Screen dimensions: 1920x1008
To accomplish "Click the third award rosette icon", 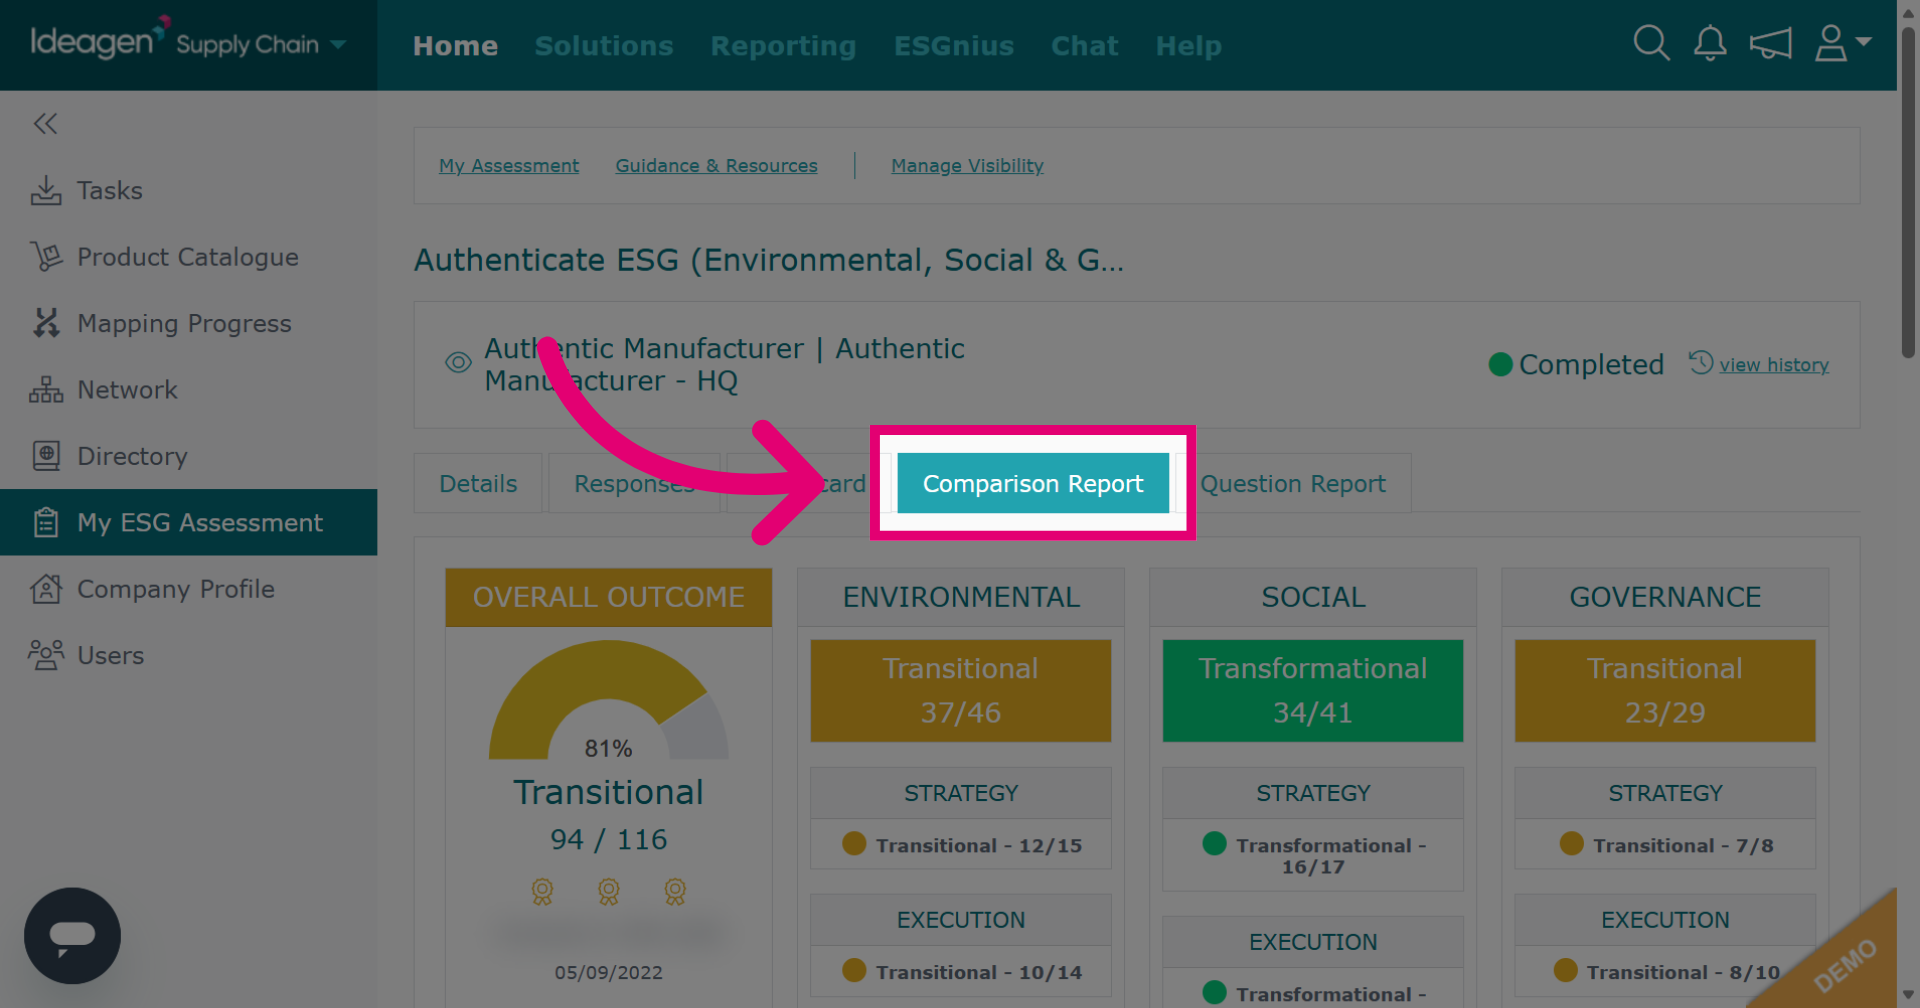I will (675, 891).
